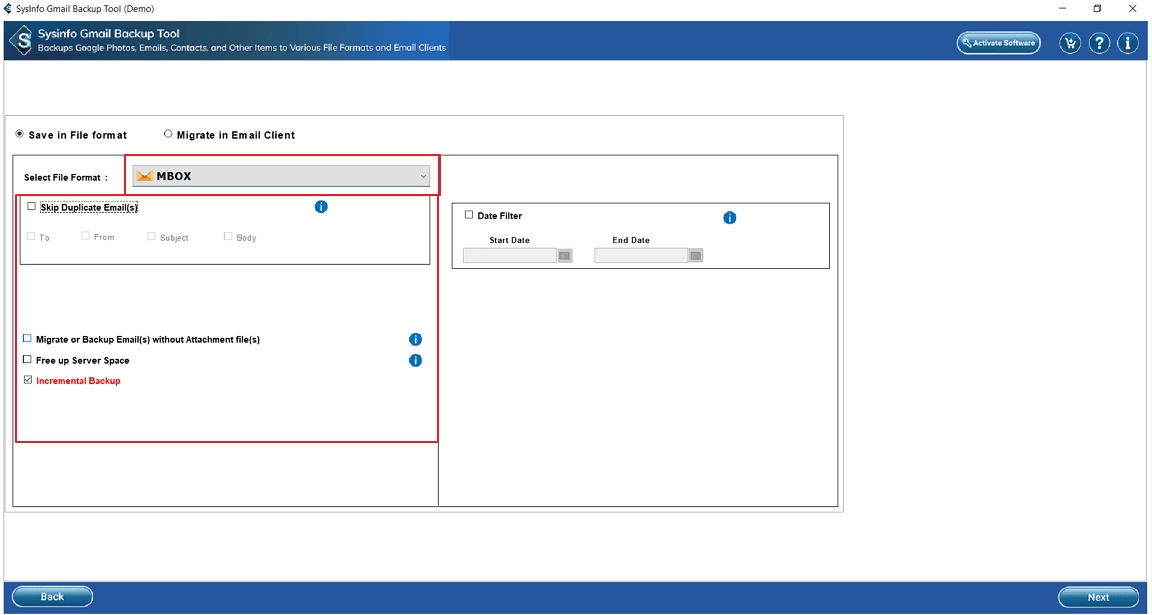
Task: Click the Start Date label
Action: click(509, 240)
